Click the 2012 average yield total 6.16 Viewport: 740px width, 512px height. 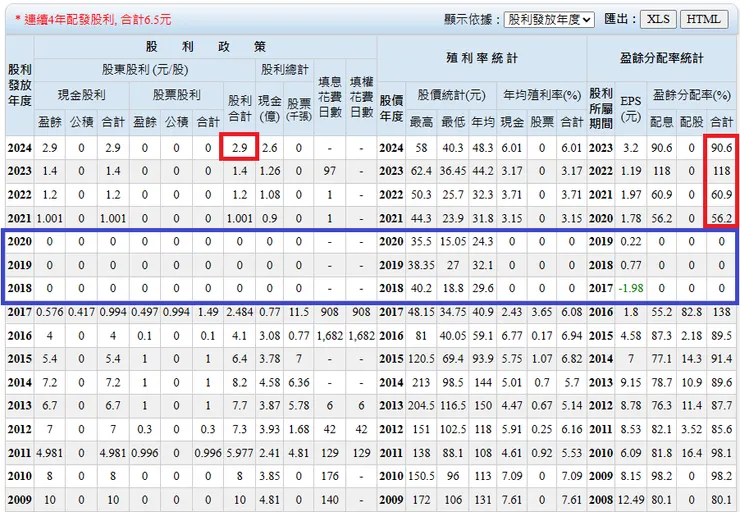coord(572,429)
